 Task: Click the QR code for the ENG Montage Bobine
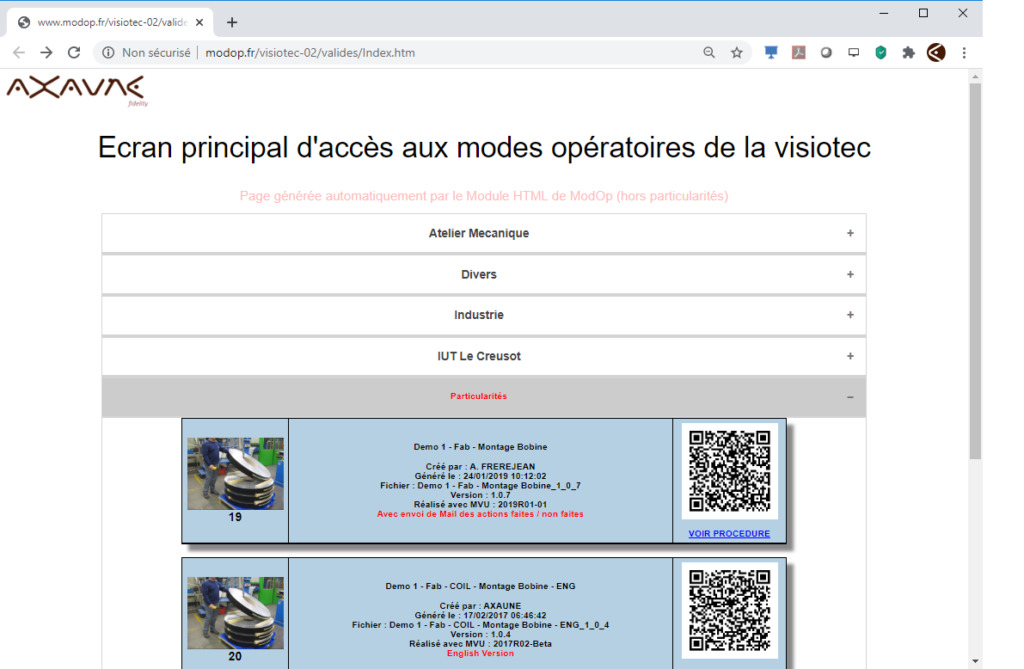click(x=729, y=610)
